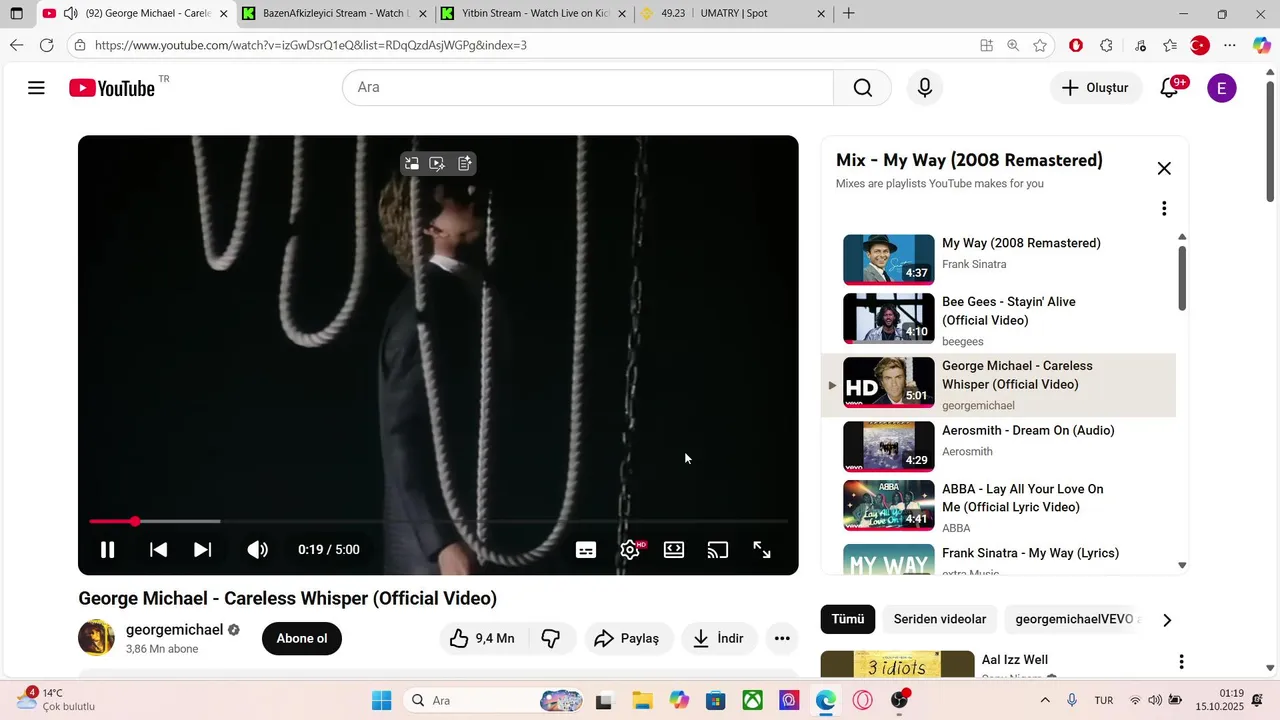1280x720 pixels.
Task: Click the video progress bar scrubber
Action: pos(135,521)
